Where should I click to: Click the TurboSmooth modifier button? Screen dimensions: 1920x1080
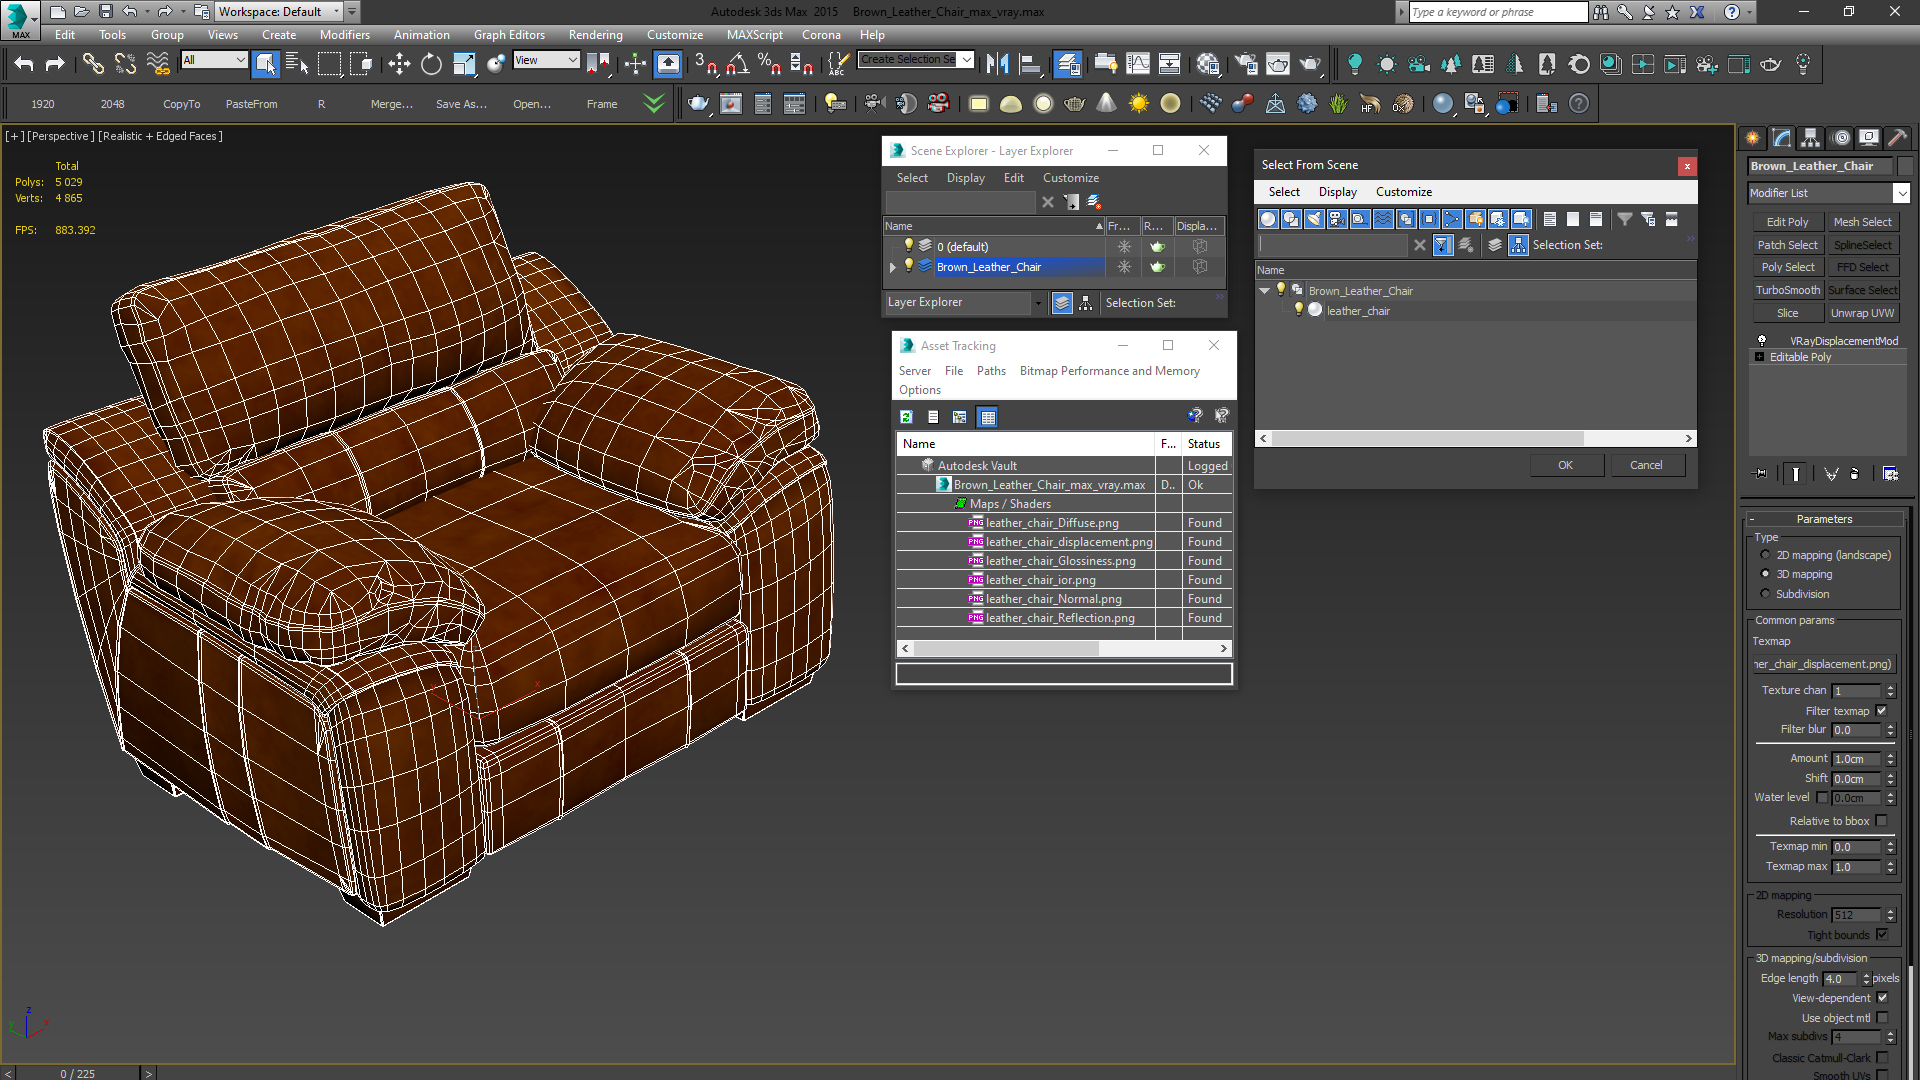(1787, 290)
